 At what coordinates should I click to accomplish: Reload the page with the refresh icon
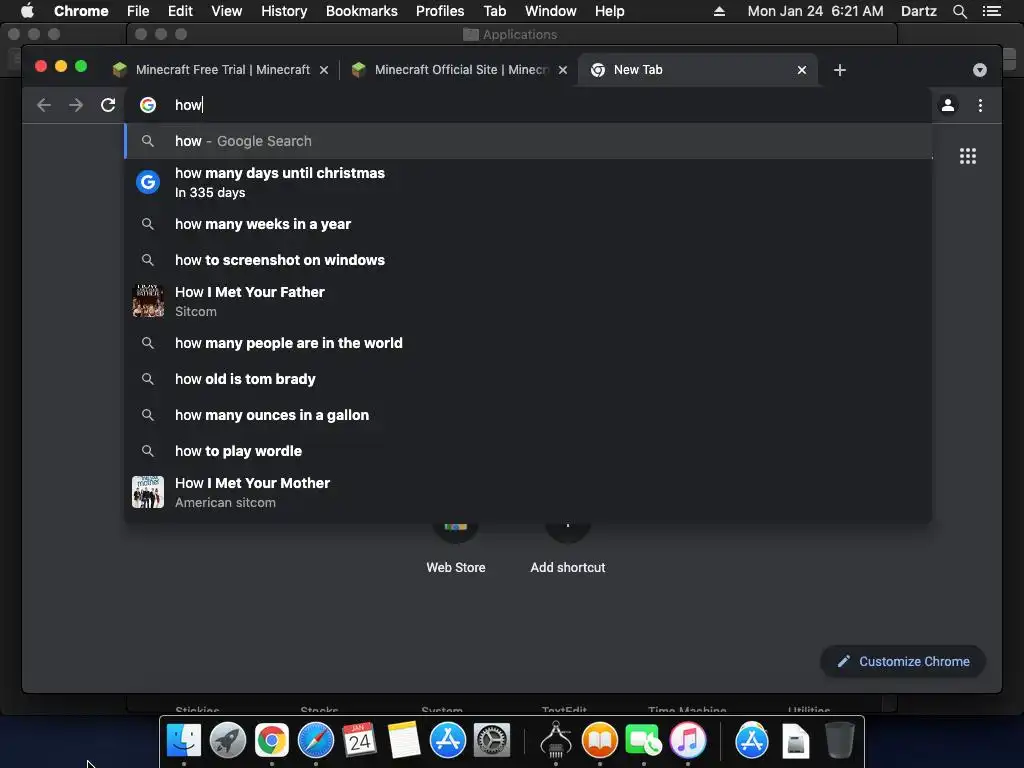point(108,105)
